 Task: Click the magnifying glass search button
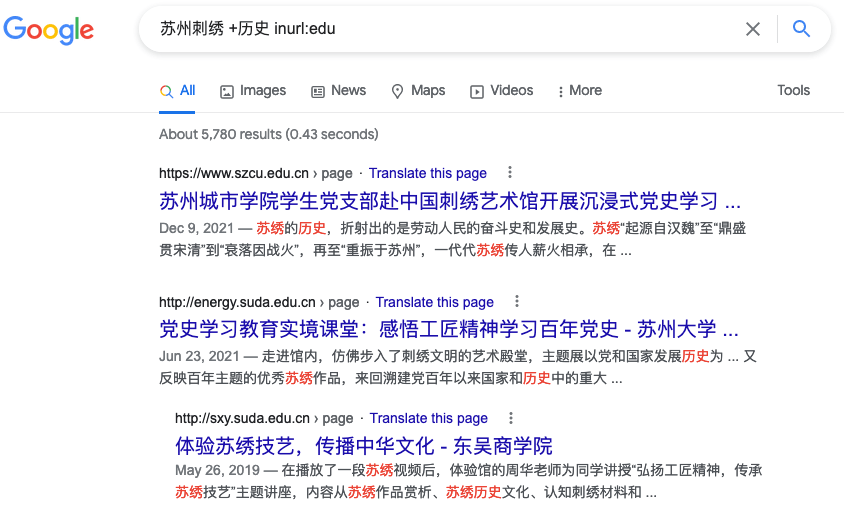[x=801, y=29]
